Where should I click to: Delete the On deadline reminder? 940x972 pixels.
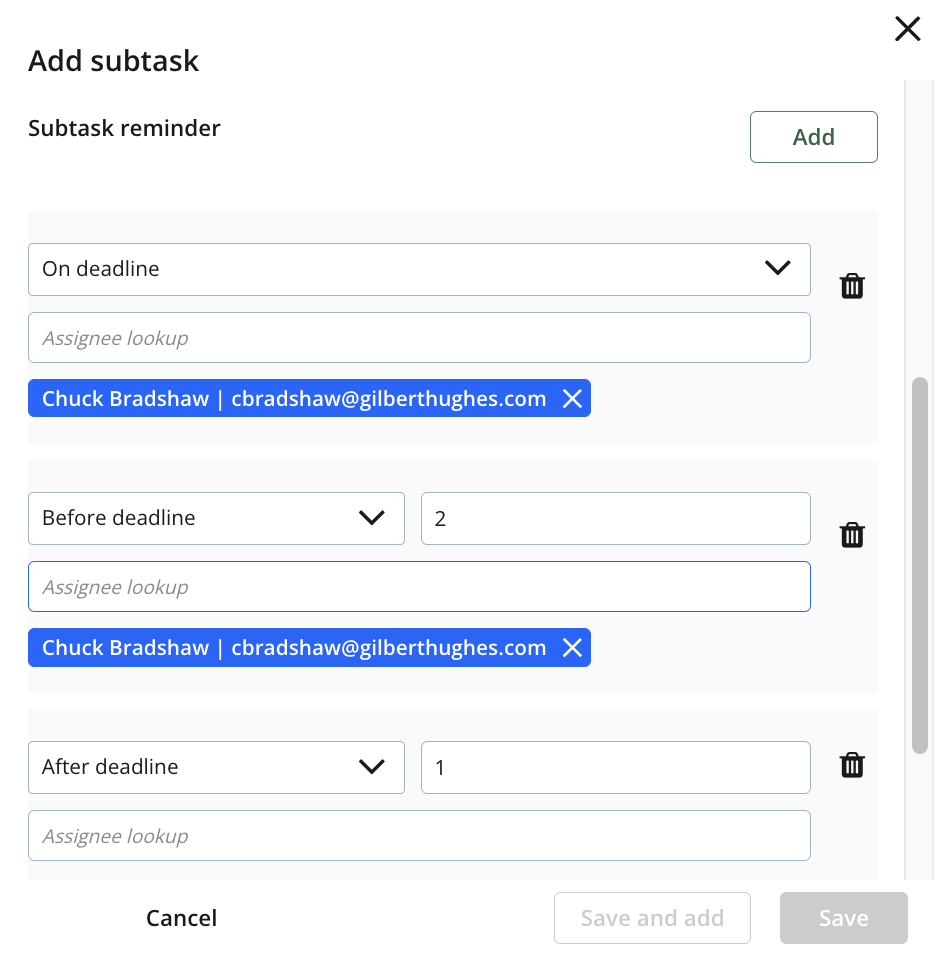click(852, 287)
